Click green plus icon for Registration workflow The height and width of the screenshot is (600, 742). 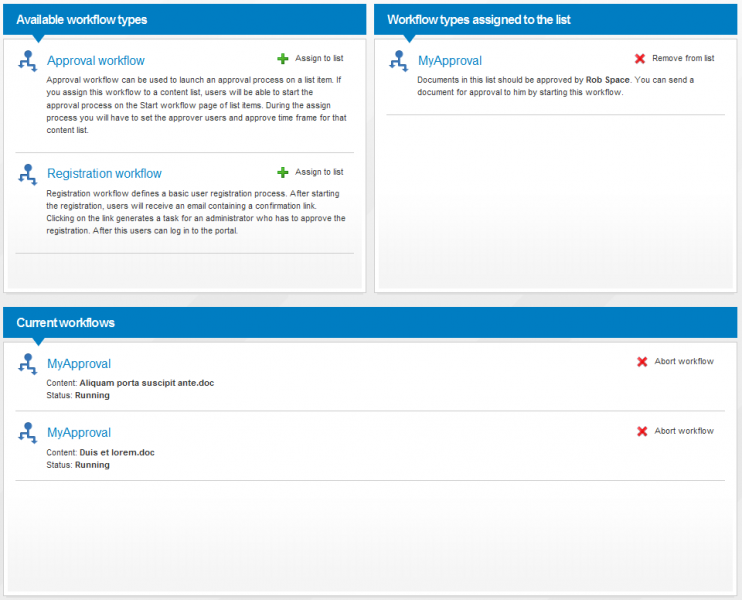[283, 172]
